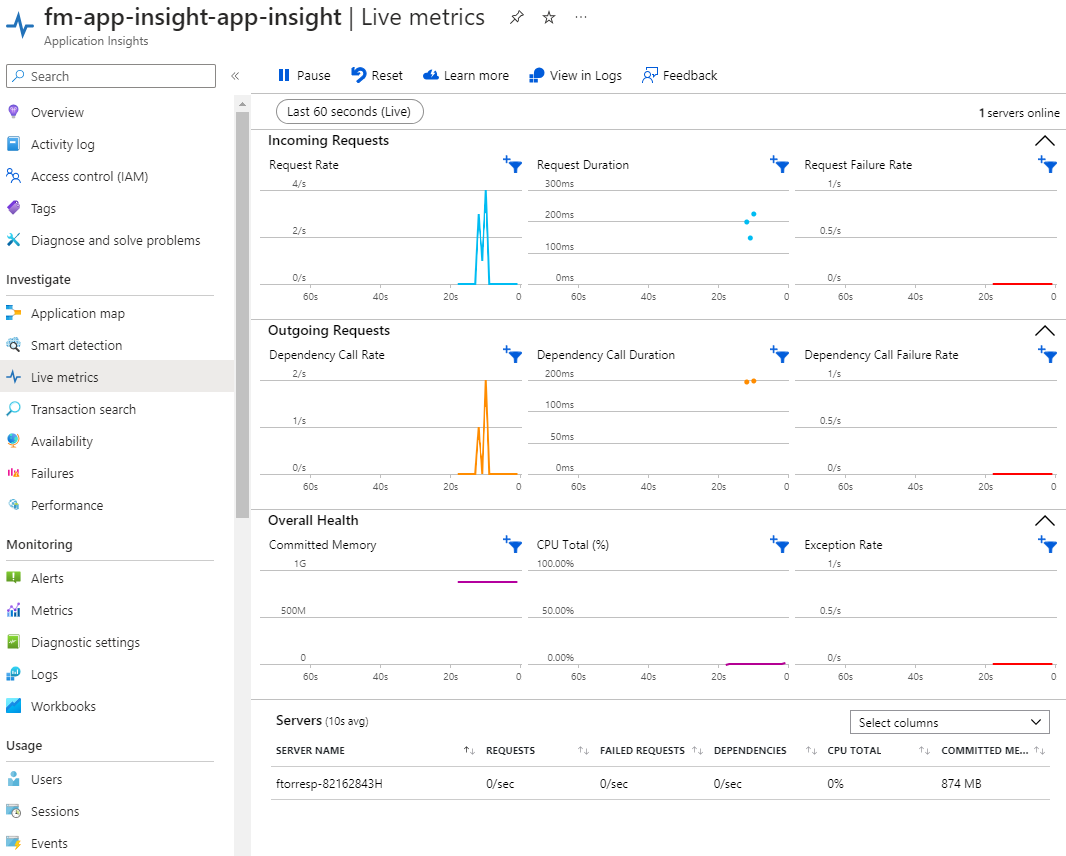Toggle favorite star for this view
Image resolution: width=1066 pixels, height=856 pixels.
click(x=548, y=16)
